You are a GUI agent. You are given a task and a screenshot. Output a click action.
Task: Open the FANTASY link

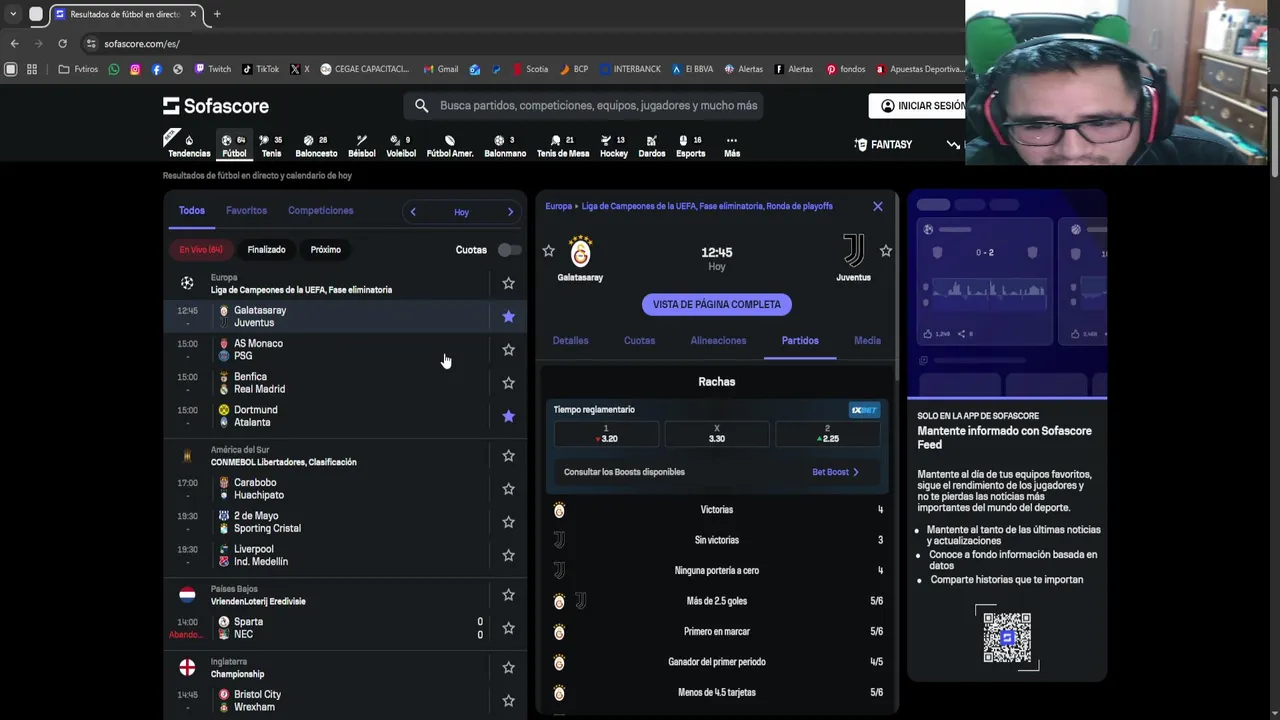[x=883, y=145]
